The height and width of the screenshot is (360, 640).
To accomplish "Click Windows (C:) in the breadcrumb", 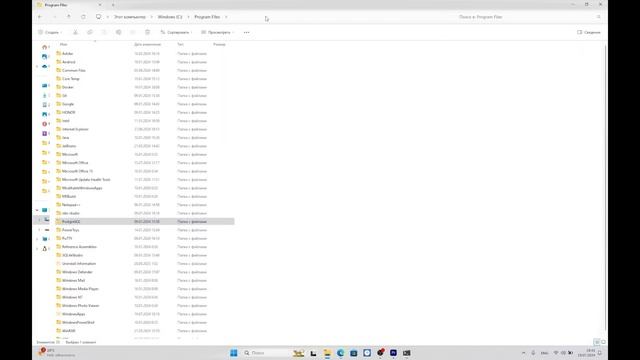I will 170,17.
